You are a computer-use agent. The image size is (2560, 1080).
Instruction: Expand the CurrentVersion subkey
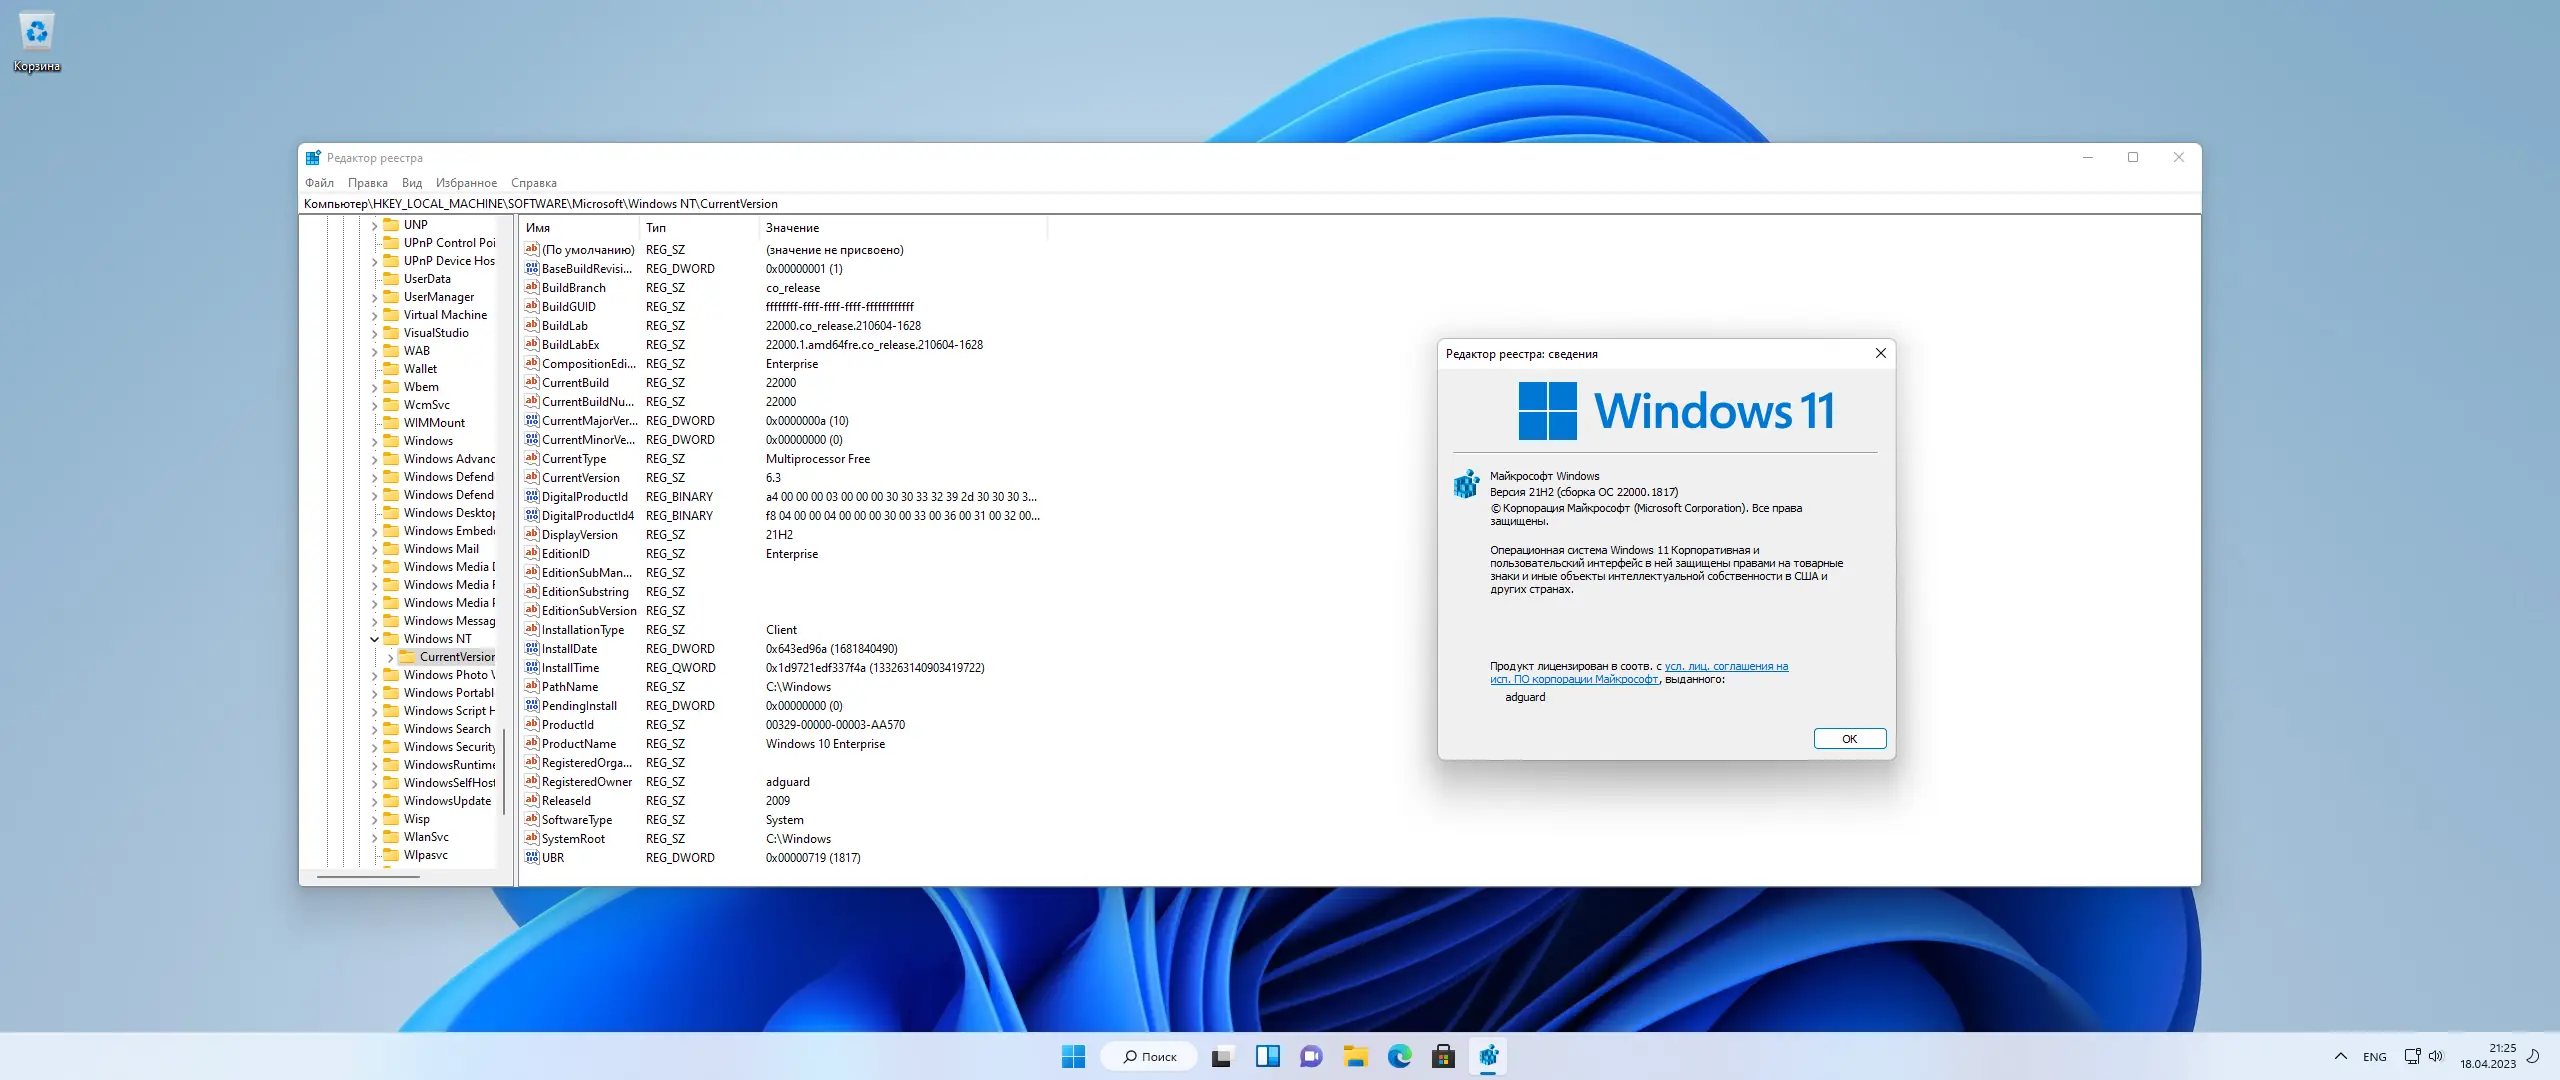pos(390,657)
